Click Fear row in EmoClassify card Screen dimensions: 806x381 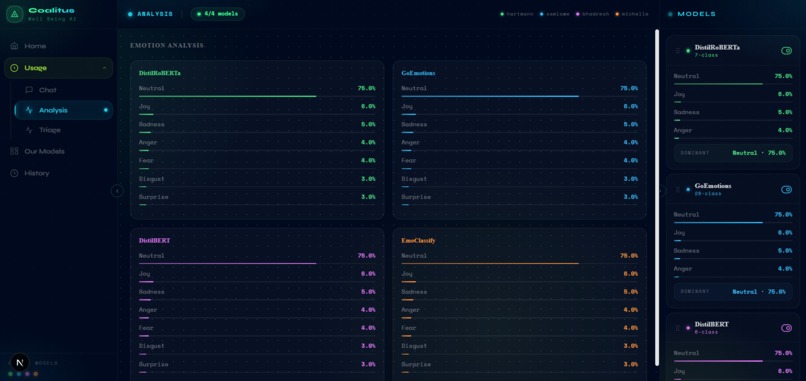520,330
